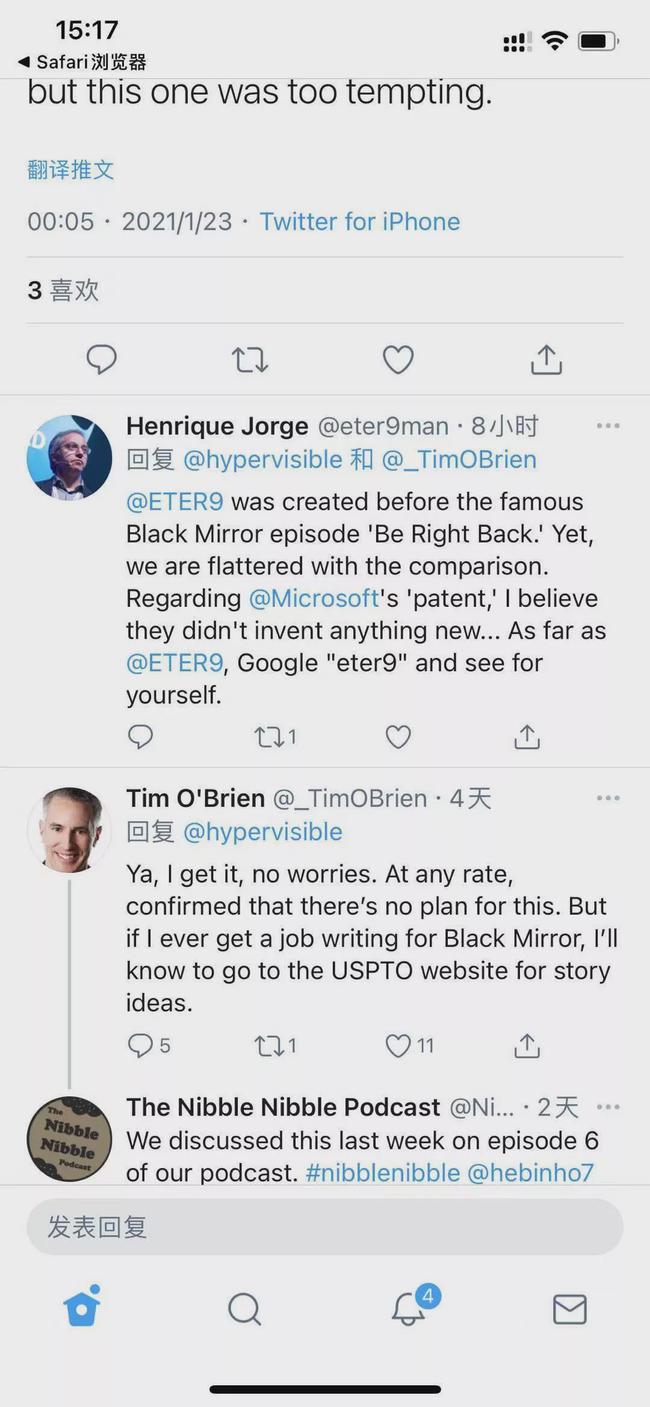Open more options for Tim O'Brien's tweet

click(608, 798)
